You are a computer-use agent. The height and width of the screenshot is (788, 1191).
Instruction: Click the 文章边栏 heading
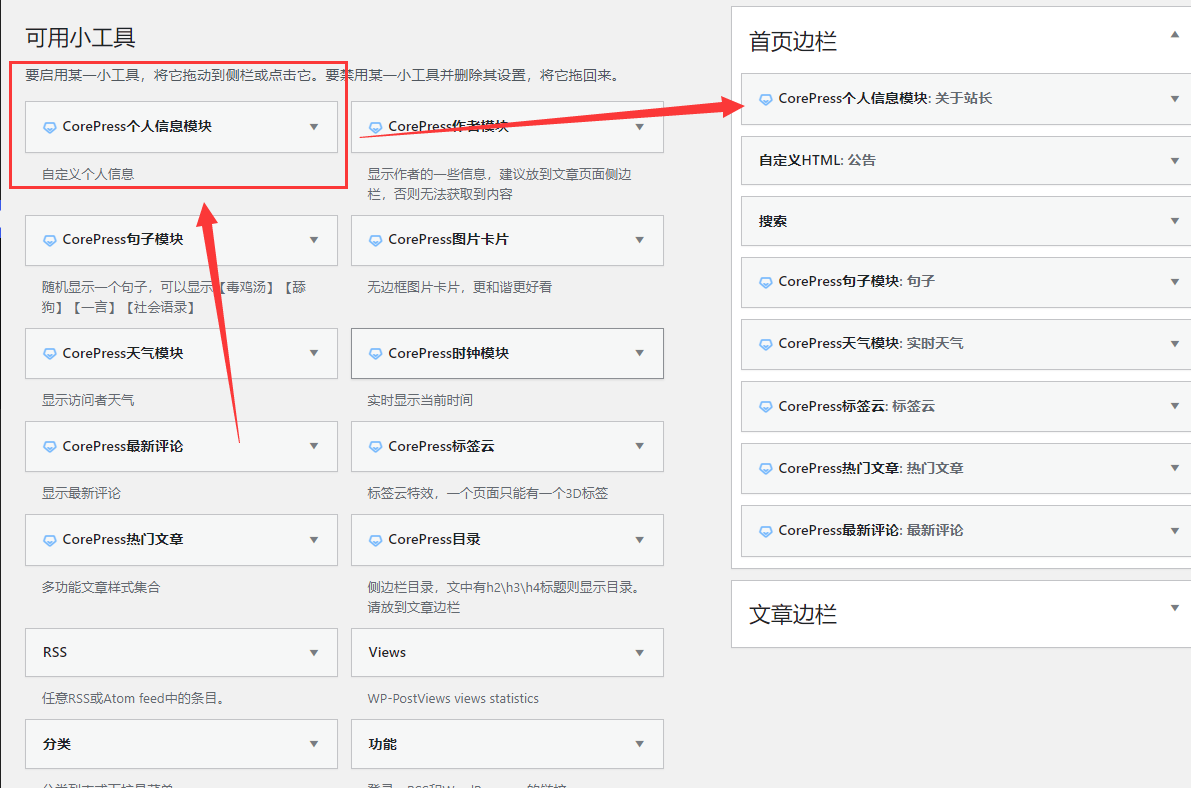[x=792, y=614]
